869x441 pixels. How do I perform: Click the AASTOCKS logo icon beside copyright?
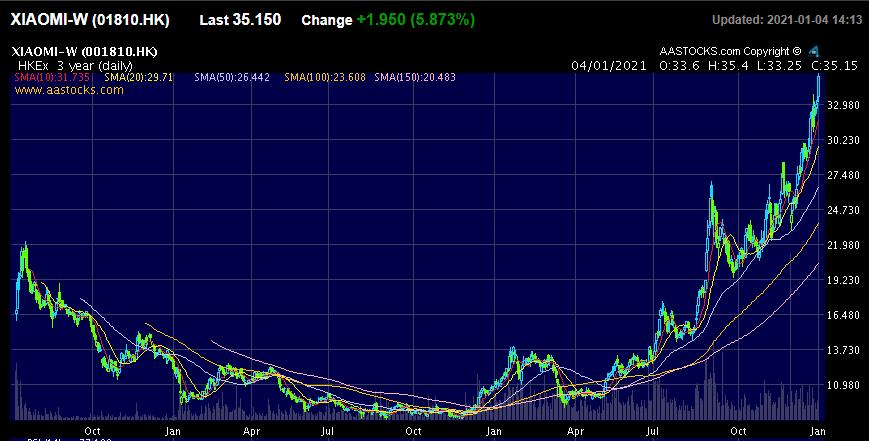(814, 51)
